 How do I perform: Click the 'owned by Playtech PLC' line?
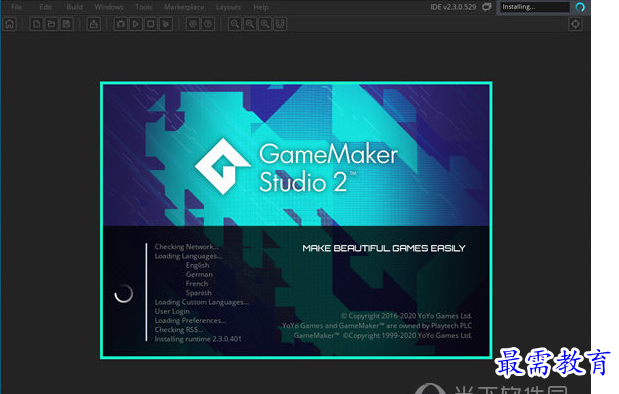377,326
